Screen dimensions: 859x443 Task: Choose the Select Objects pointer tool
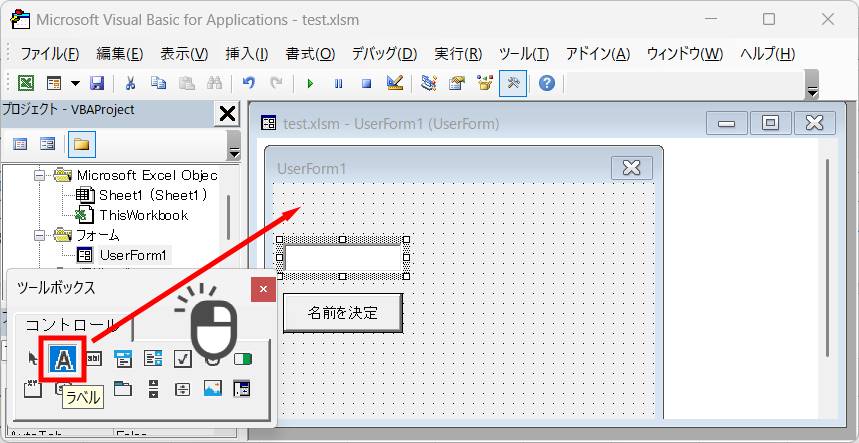[x=33, y=359]
